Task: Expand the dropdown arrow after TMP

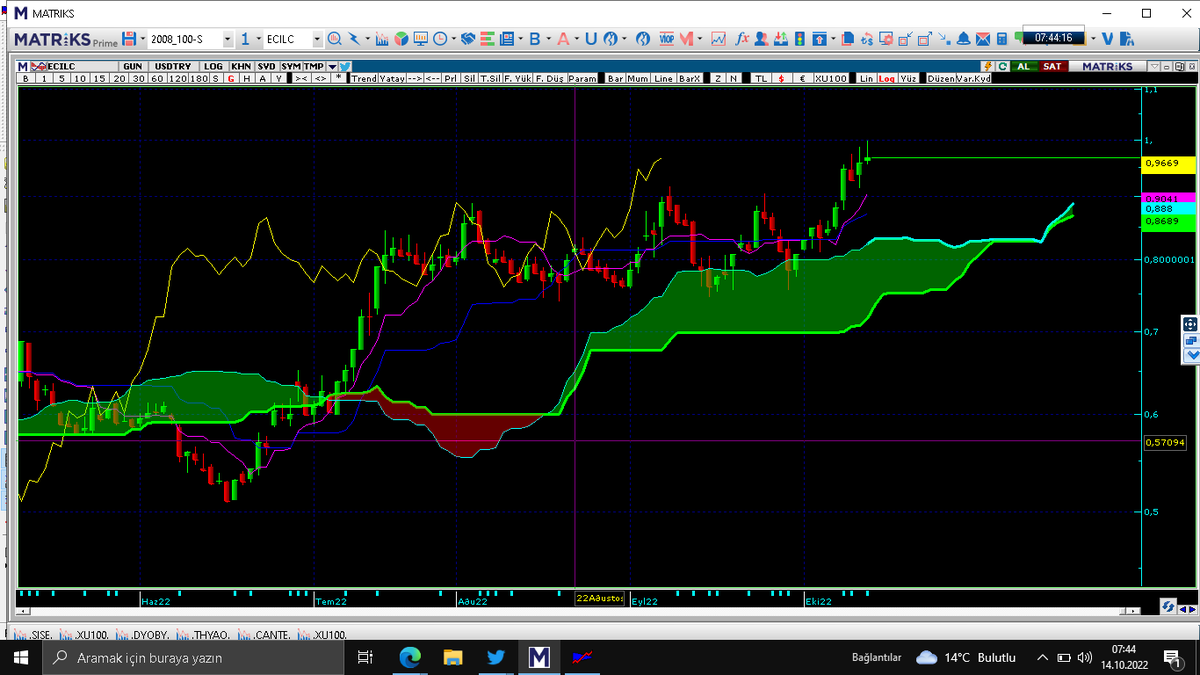Action: click(331, 66)
